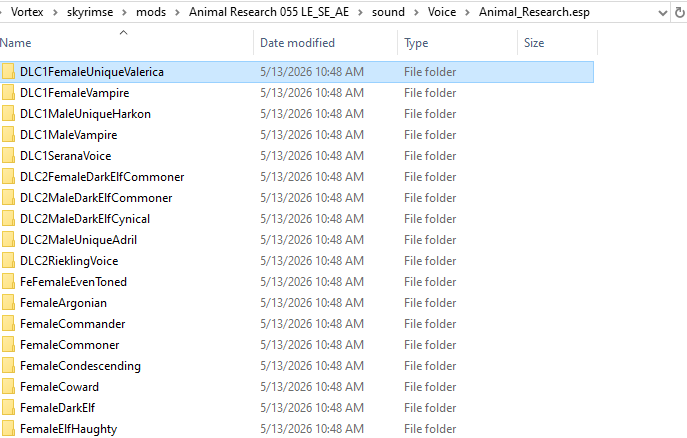Expand the chevron after skyrimse breadcrumb
The image size is (687, 438).
(x=124, y=13)
